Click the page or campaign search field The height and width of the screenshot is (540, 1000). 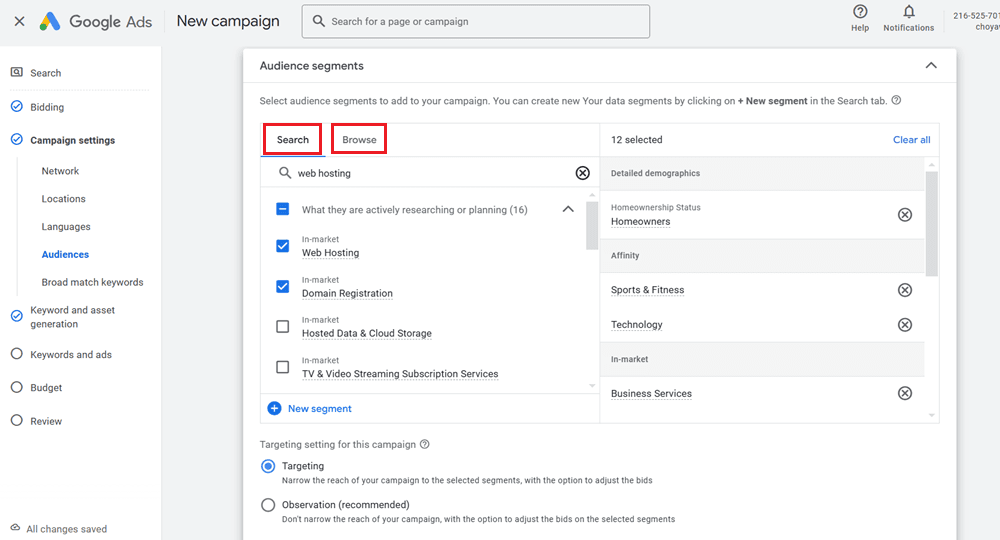pyautogui.click(x=480, y=21)
